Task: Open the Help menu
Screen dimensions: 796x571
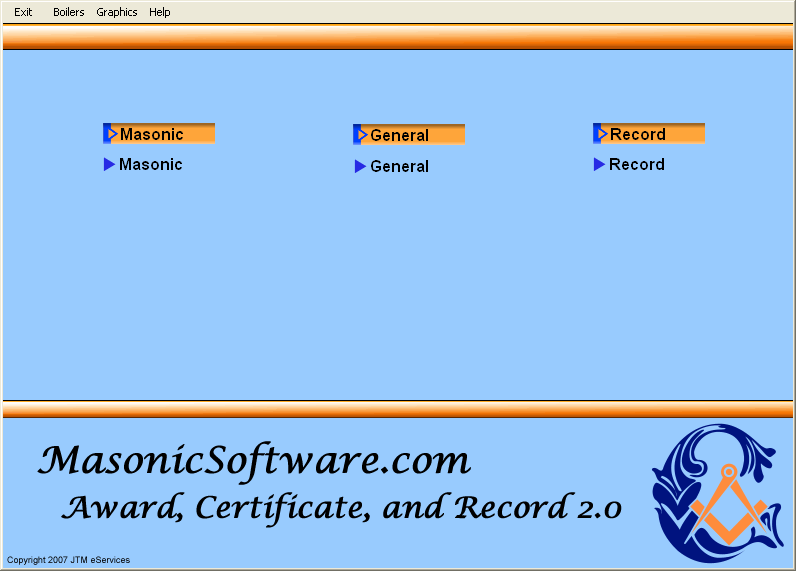Action: tap(159, 12)
